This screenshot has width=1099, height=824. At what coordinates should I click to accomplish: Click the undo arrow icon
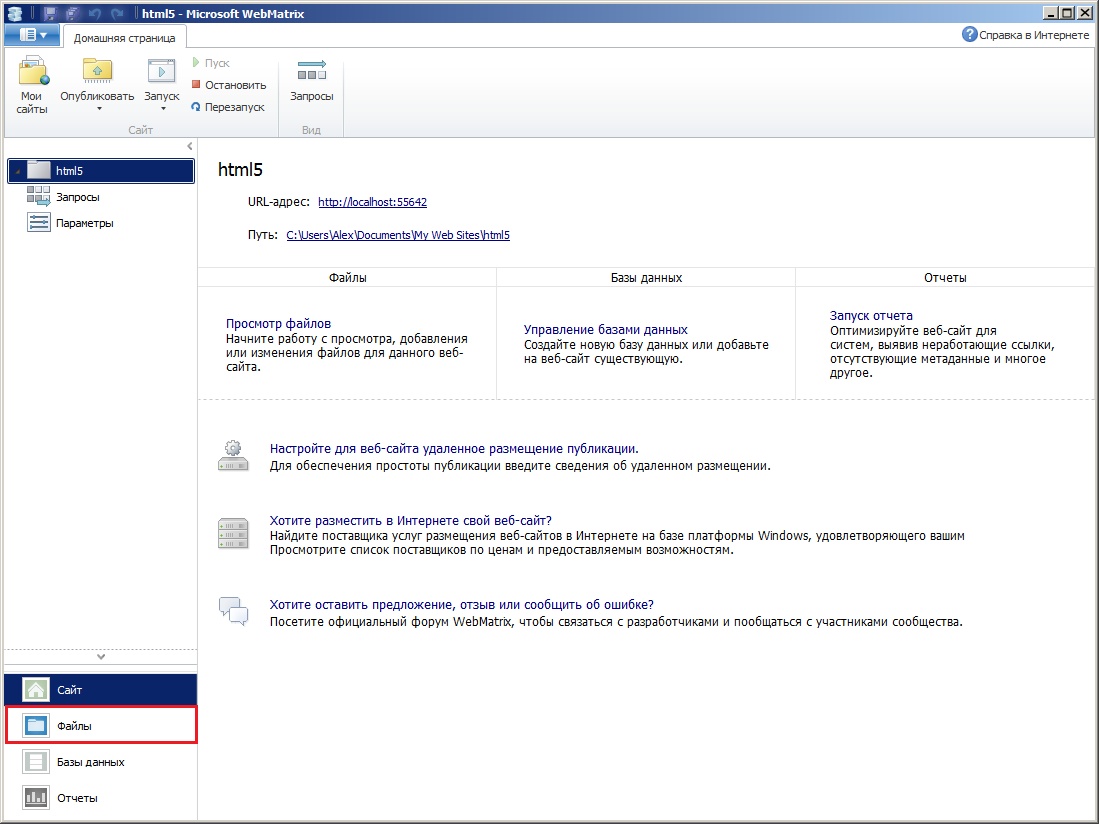tap(95, 13)
